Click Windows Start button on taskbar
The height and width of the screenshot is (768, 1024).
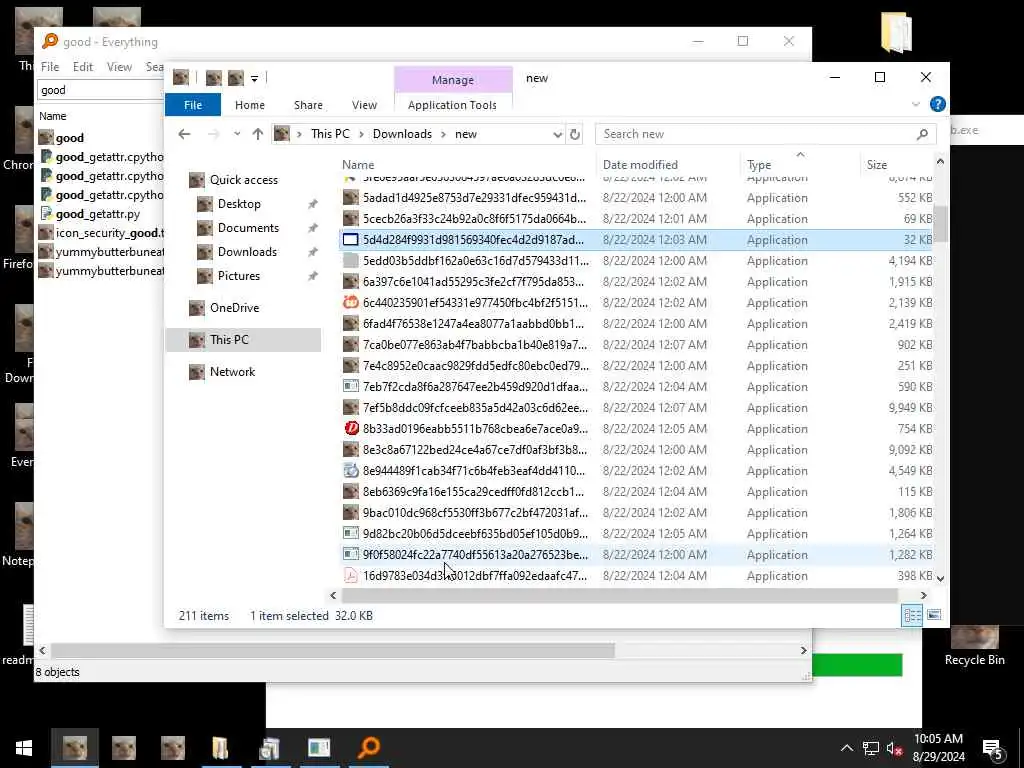pyautogui.click(x=24, y=748)
